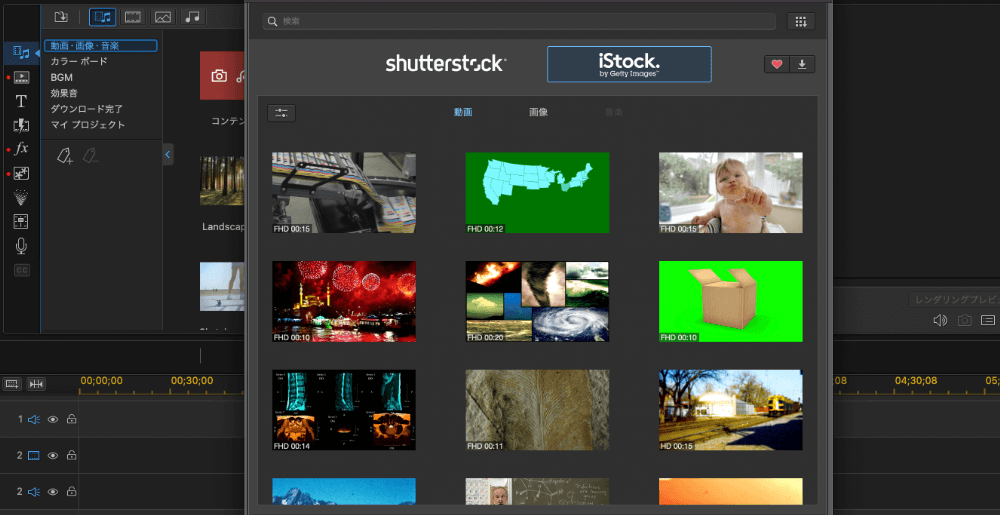Click the add tag icon
Screen dimensions: 1000x515
point(64,155)
